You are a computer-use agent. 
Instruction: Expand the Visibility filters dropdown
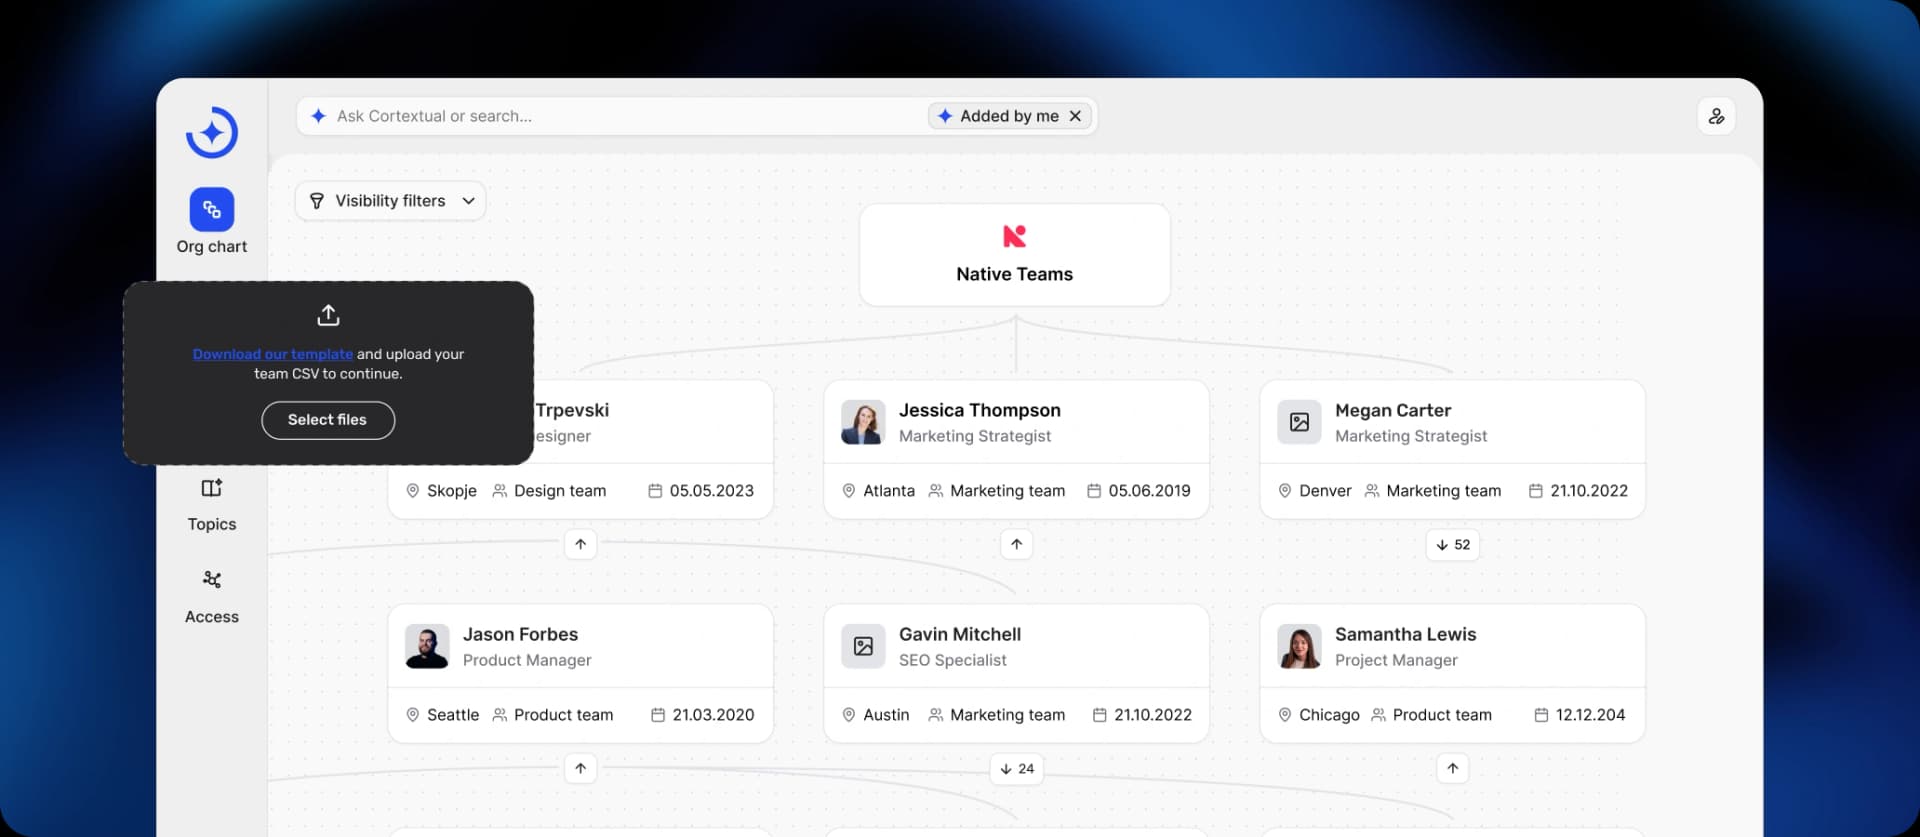(468, 201)
